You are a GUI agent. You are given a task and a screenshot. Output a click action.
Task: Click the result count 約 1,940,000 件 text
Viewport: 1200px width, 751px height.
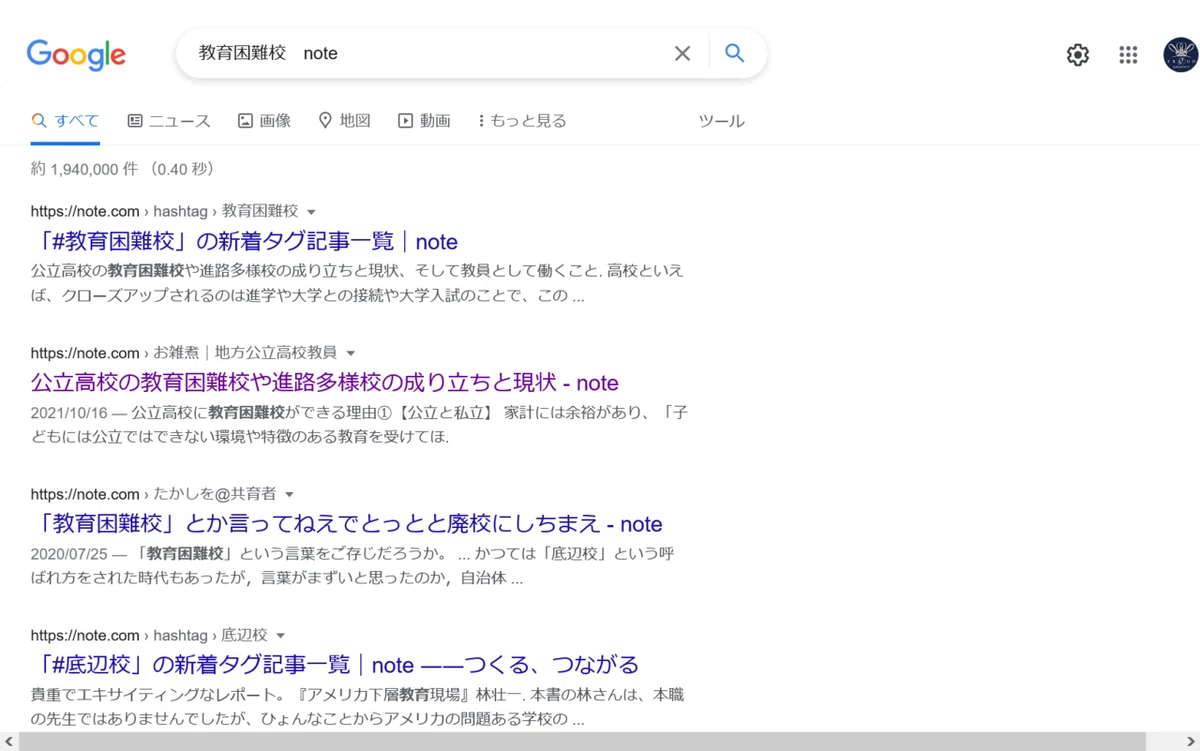[85, 169]
